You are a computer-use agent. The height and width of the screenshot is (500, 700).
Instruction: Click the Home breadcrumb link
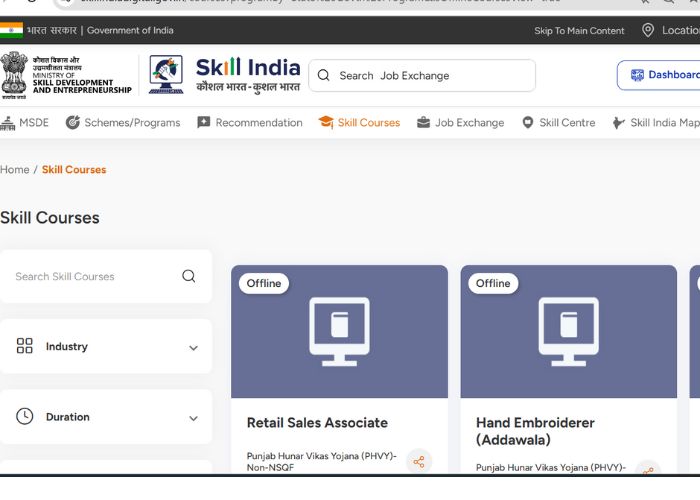coord(15,170)
